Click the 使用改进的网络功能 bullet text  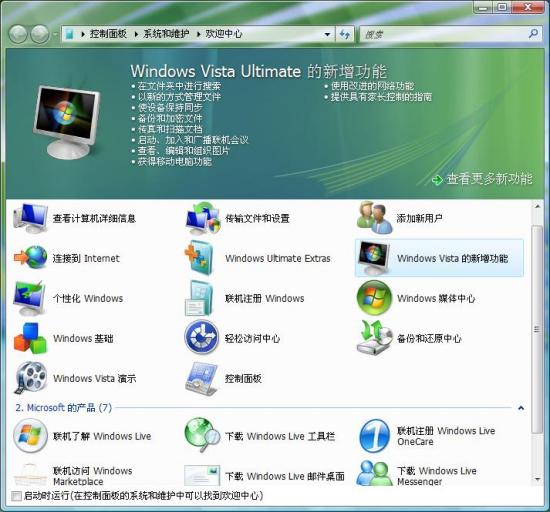(x=373, y=86)
